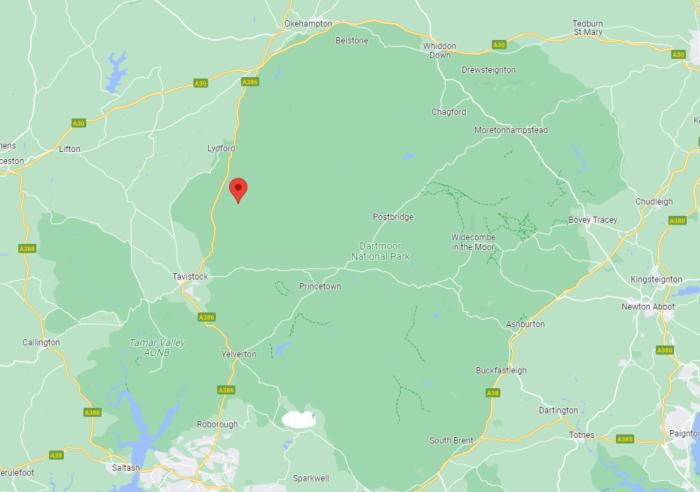Screen dimensions: 700x492
Task: Click the Postbridge place name
Action: click(x=393, y=217)
